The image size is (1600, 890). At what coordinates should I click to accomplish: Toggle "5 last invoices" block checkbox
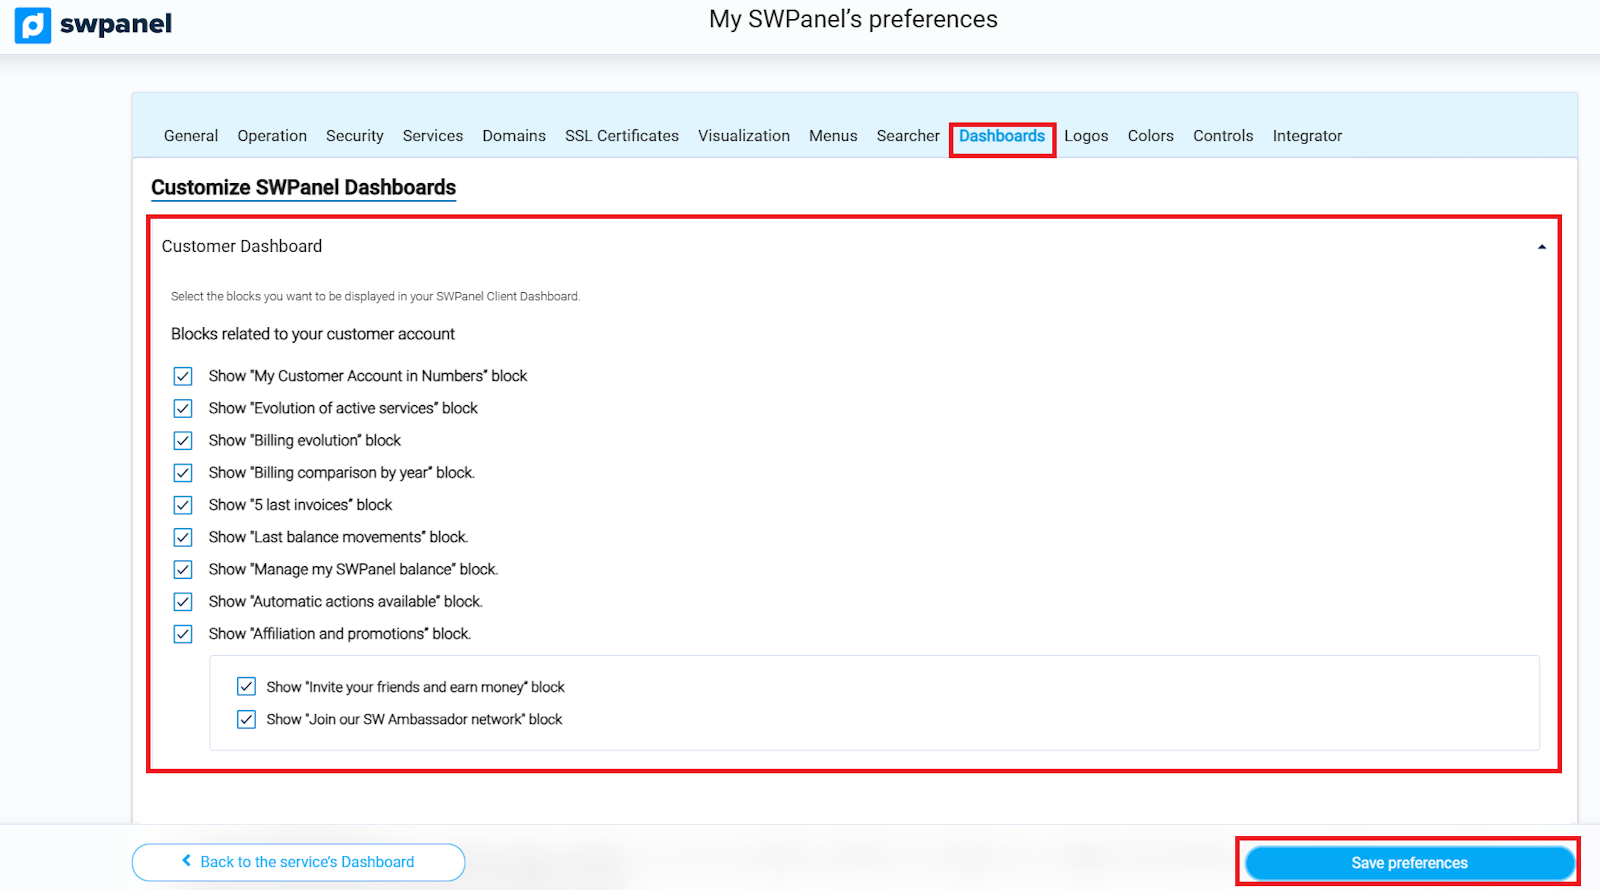click(183, 505)
